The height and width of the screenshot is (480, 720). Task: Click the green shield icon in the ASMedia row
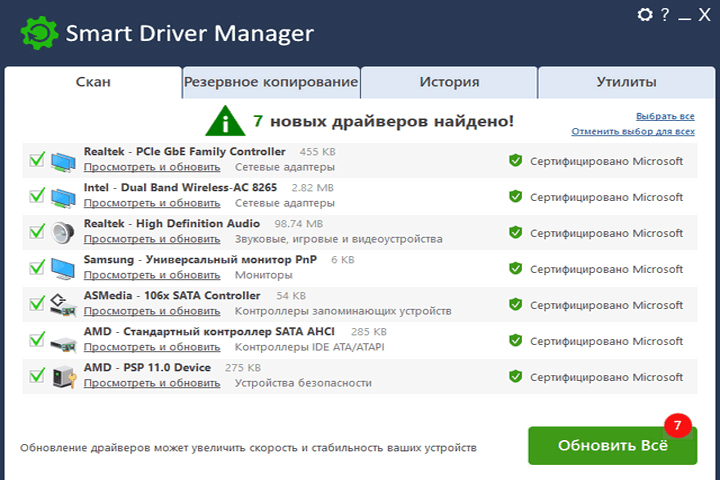(516, 304)
